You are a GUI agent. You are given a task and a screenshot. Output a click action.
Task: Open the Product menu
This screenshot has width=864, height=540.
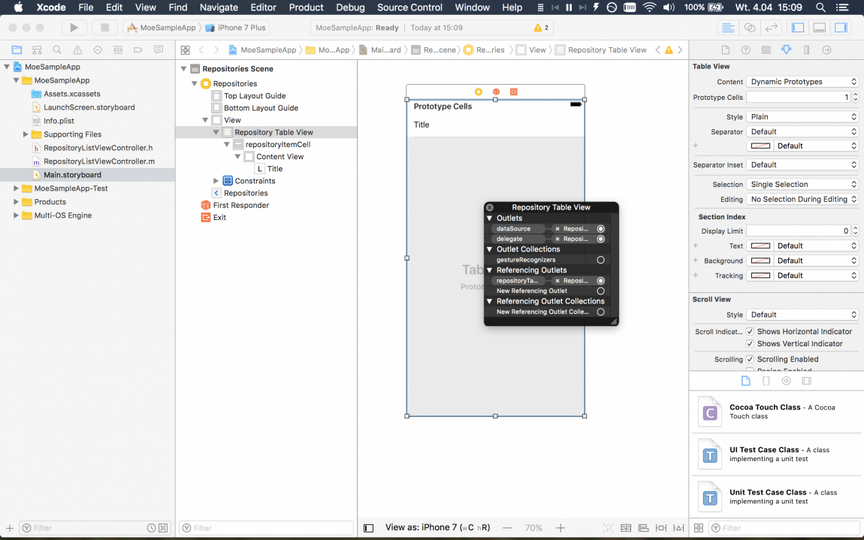pos(306,7)
